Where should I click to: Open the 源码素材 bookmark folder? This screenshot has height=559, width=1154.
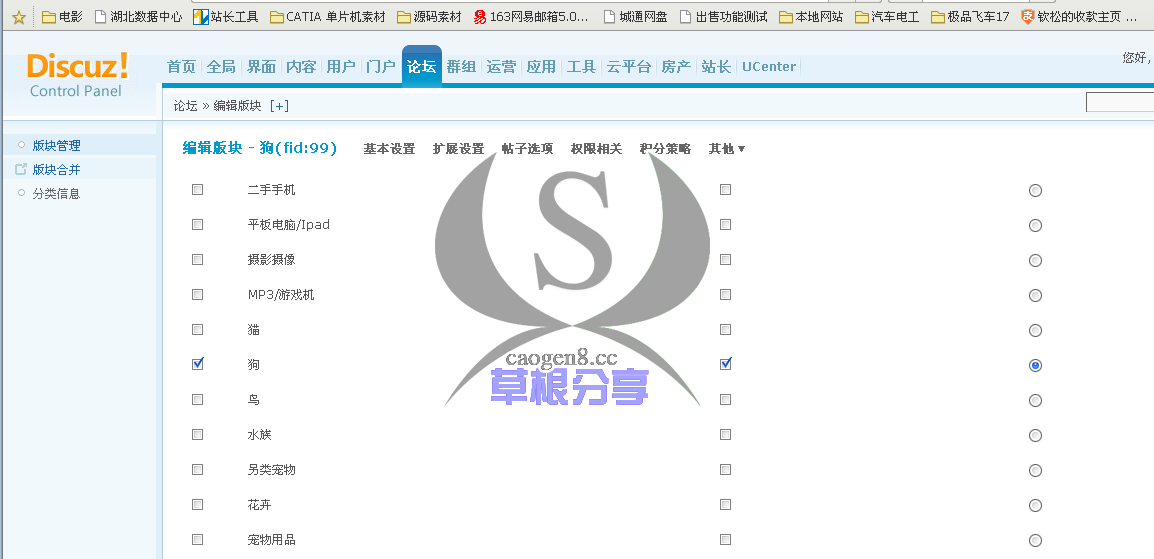coord(429,17)
